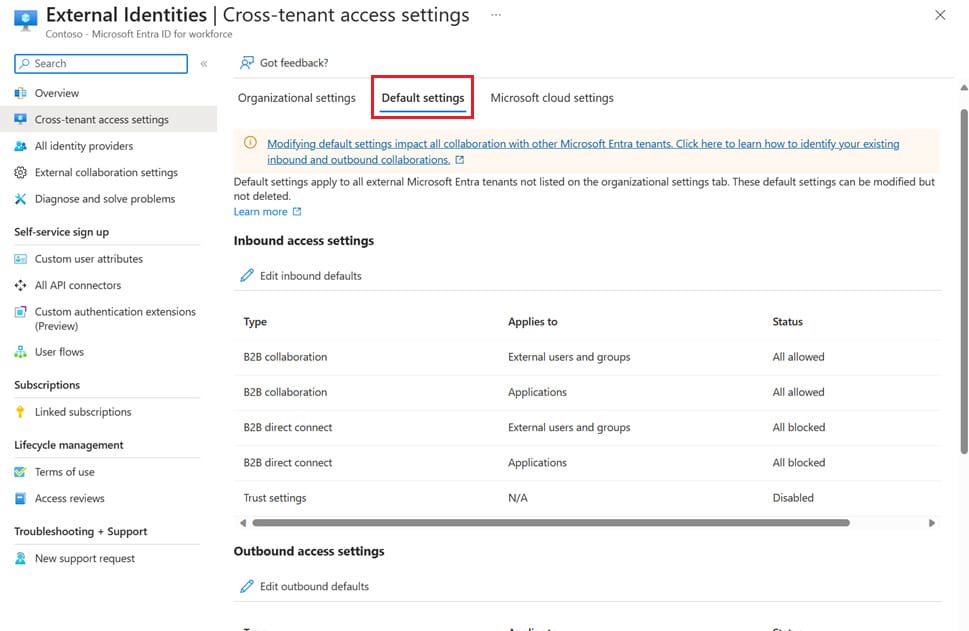Click the pencil icon for inbound defaults
Viewport: 969px width, 631px height.
pyautogui.click(x=247, y=276)
